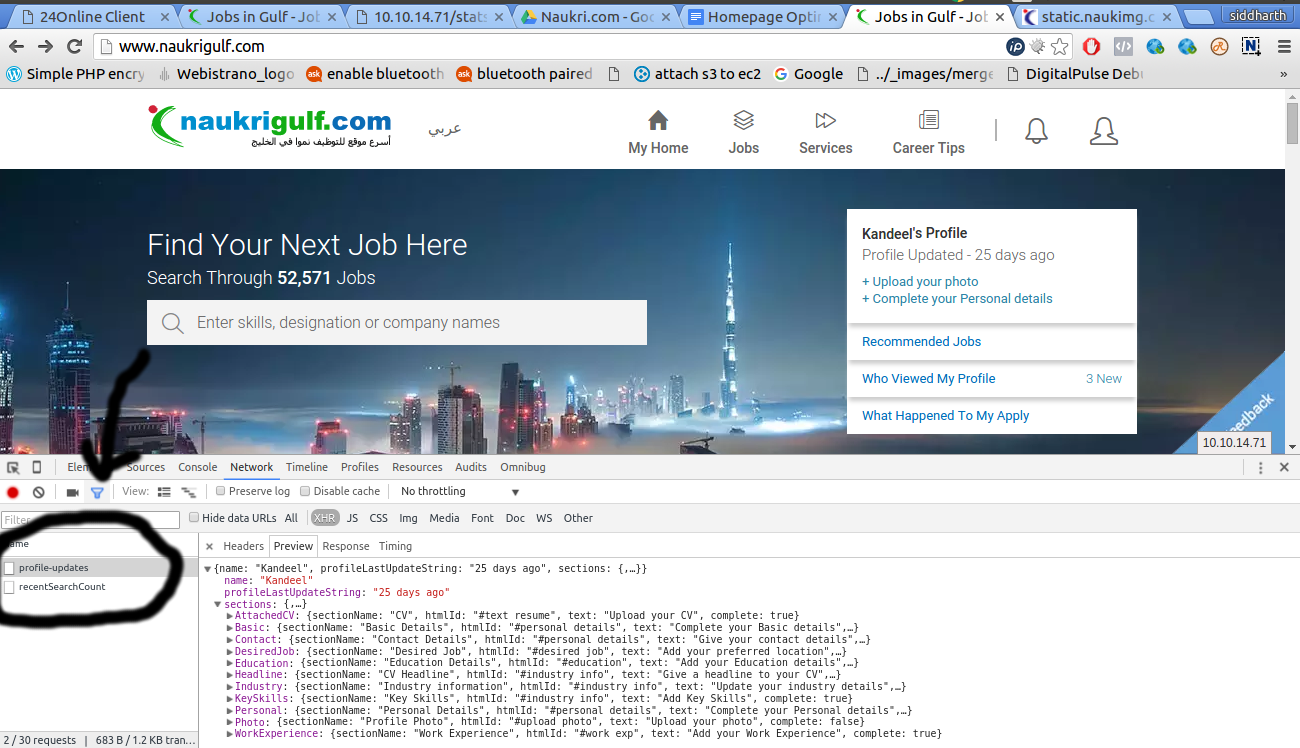The image size is (1300, 748).
Task: Select the XHR filter pill
Action: [324, 518]
